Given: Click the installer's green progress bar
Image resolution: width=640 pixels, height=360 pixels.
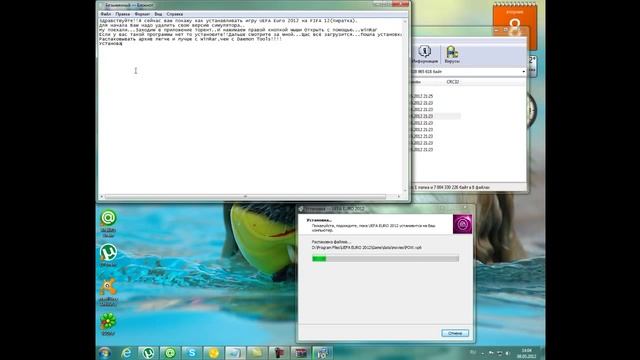Looking at the screenshot, I should pos(385,259).
